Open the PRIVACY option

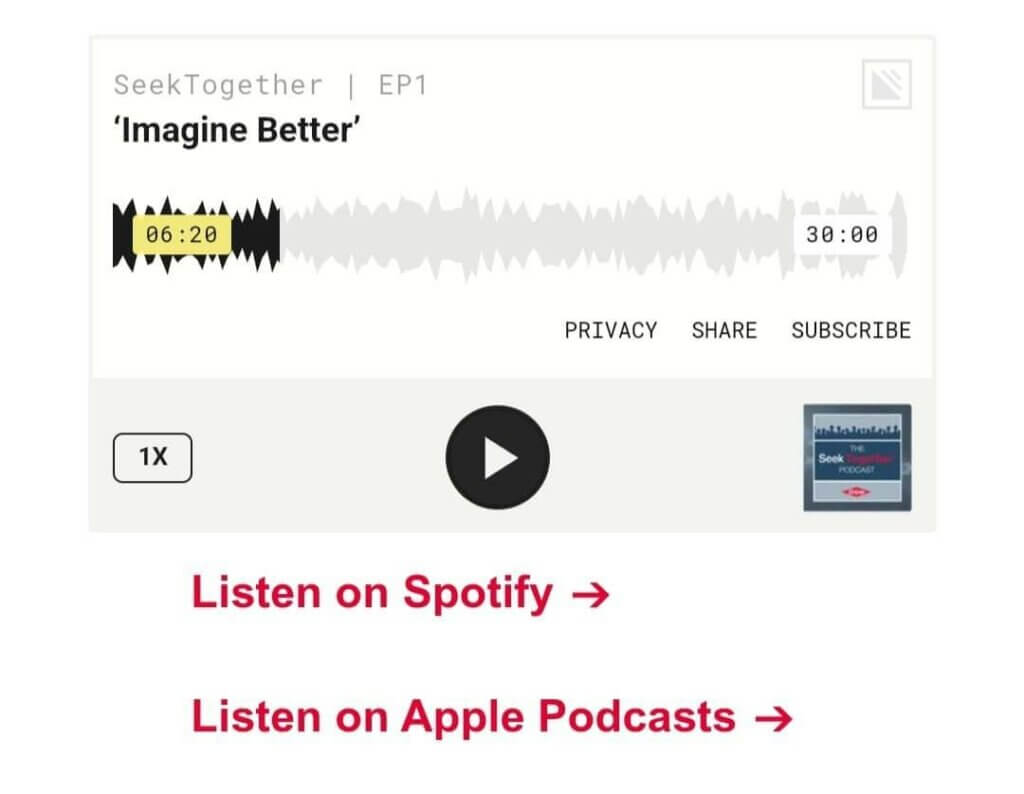pos(611,330)
